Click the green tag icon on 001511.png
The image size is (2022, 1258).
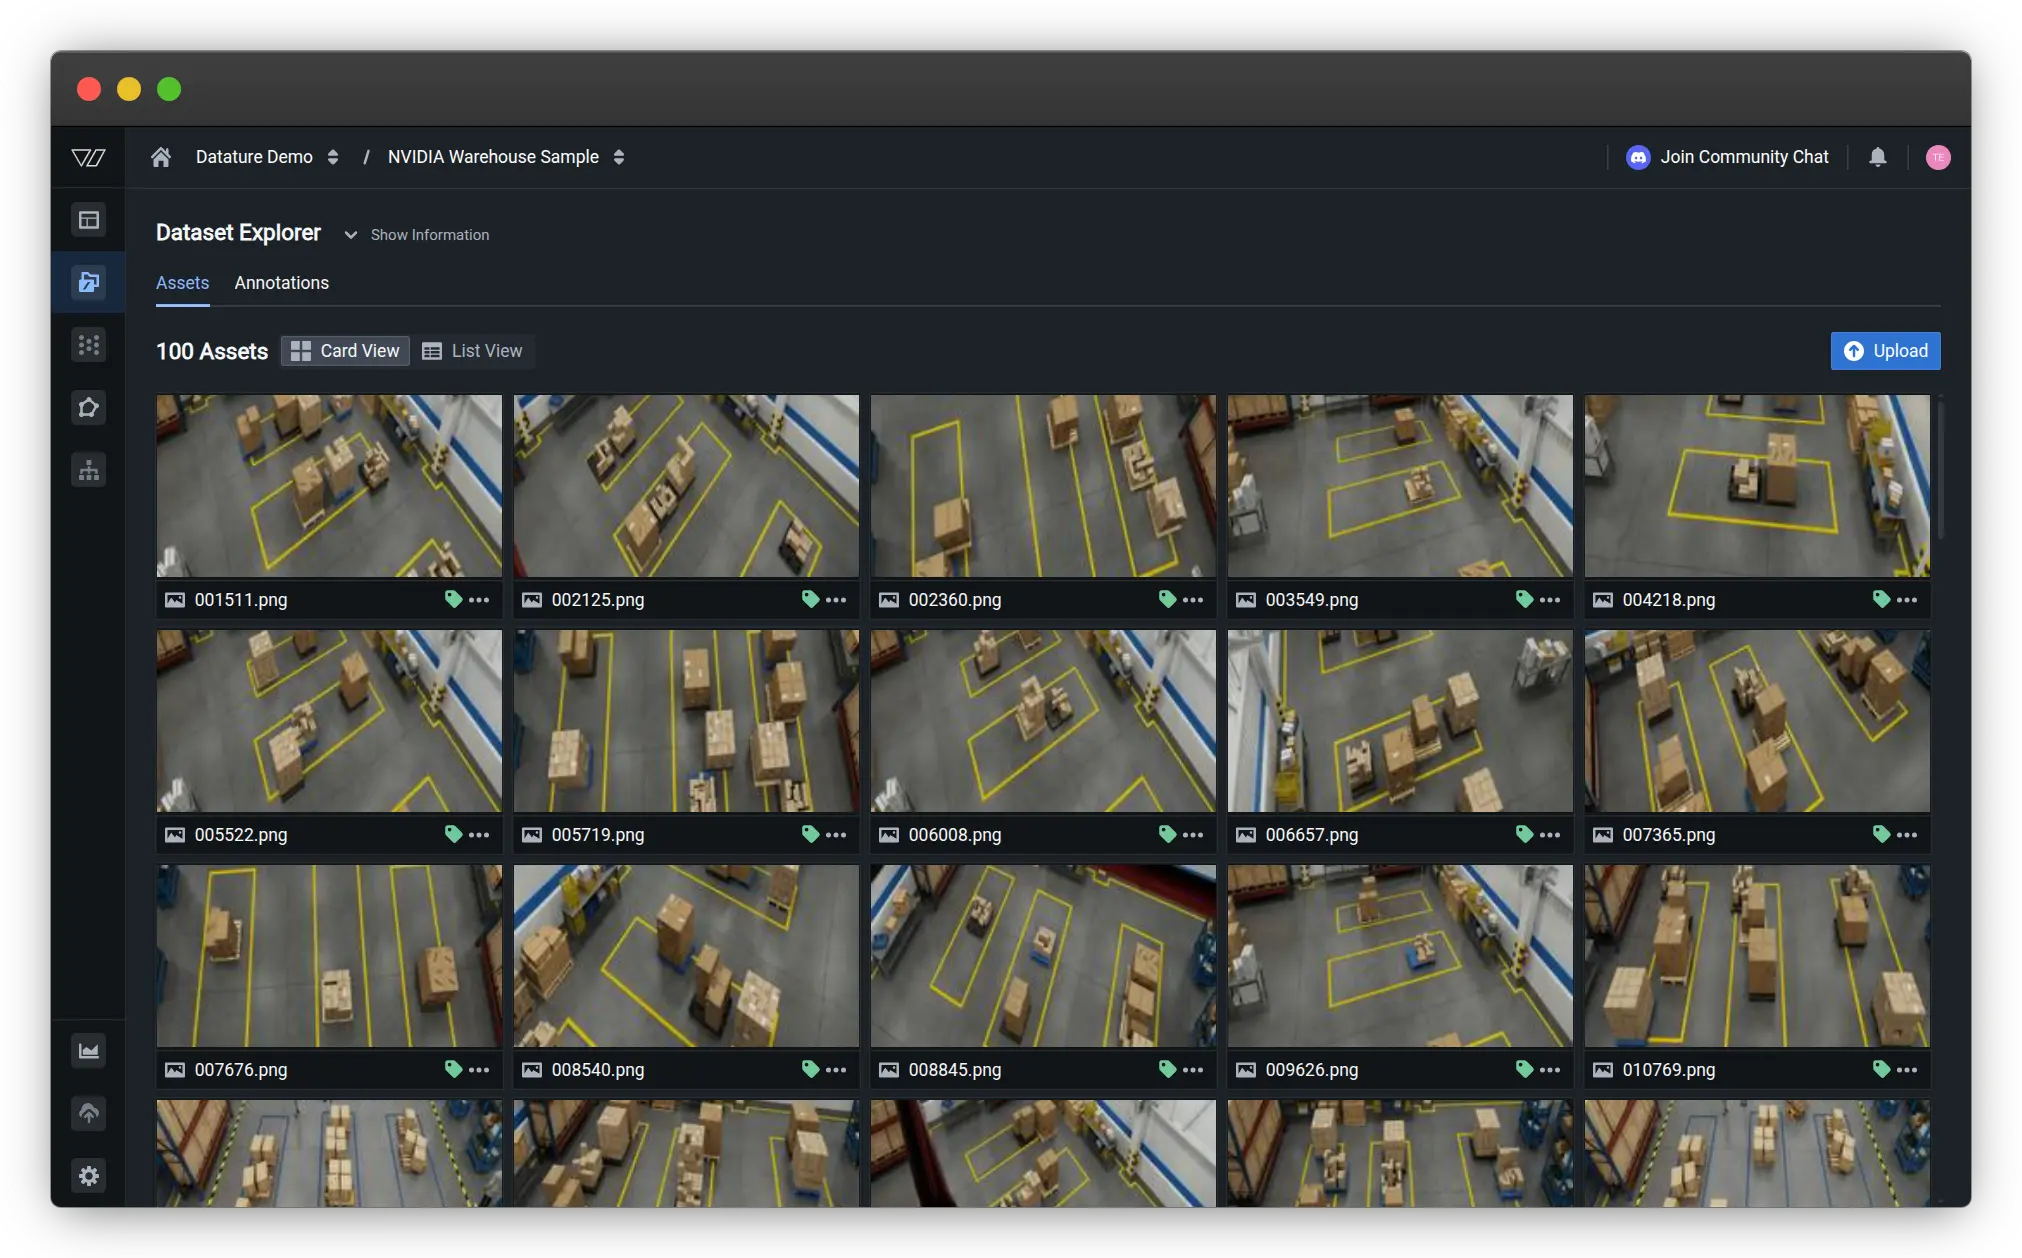coord(453,599)
